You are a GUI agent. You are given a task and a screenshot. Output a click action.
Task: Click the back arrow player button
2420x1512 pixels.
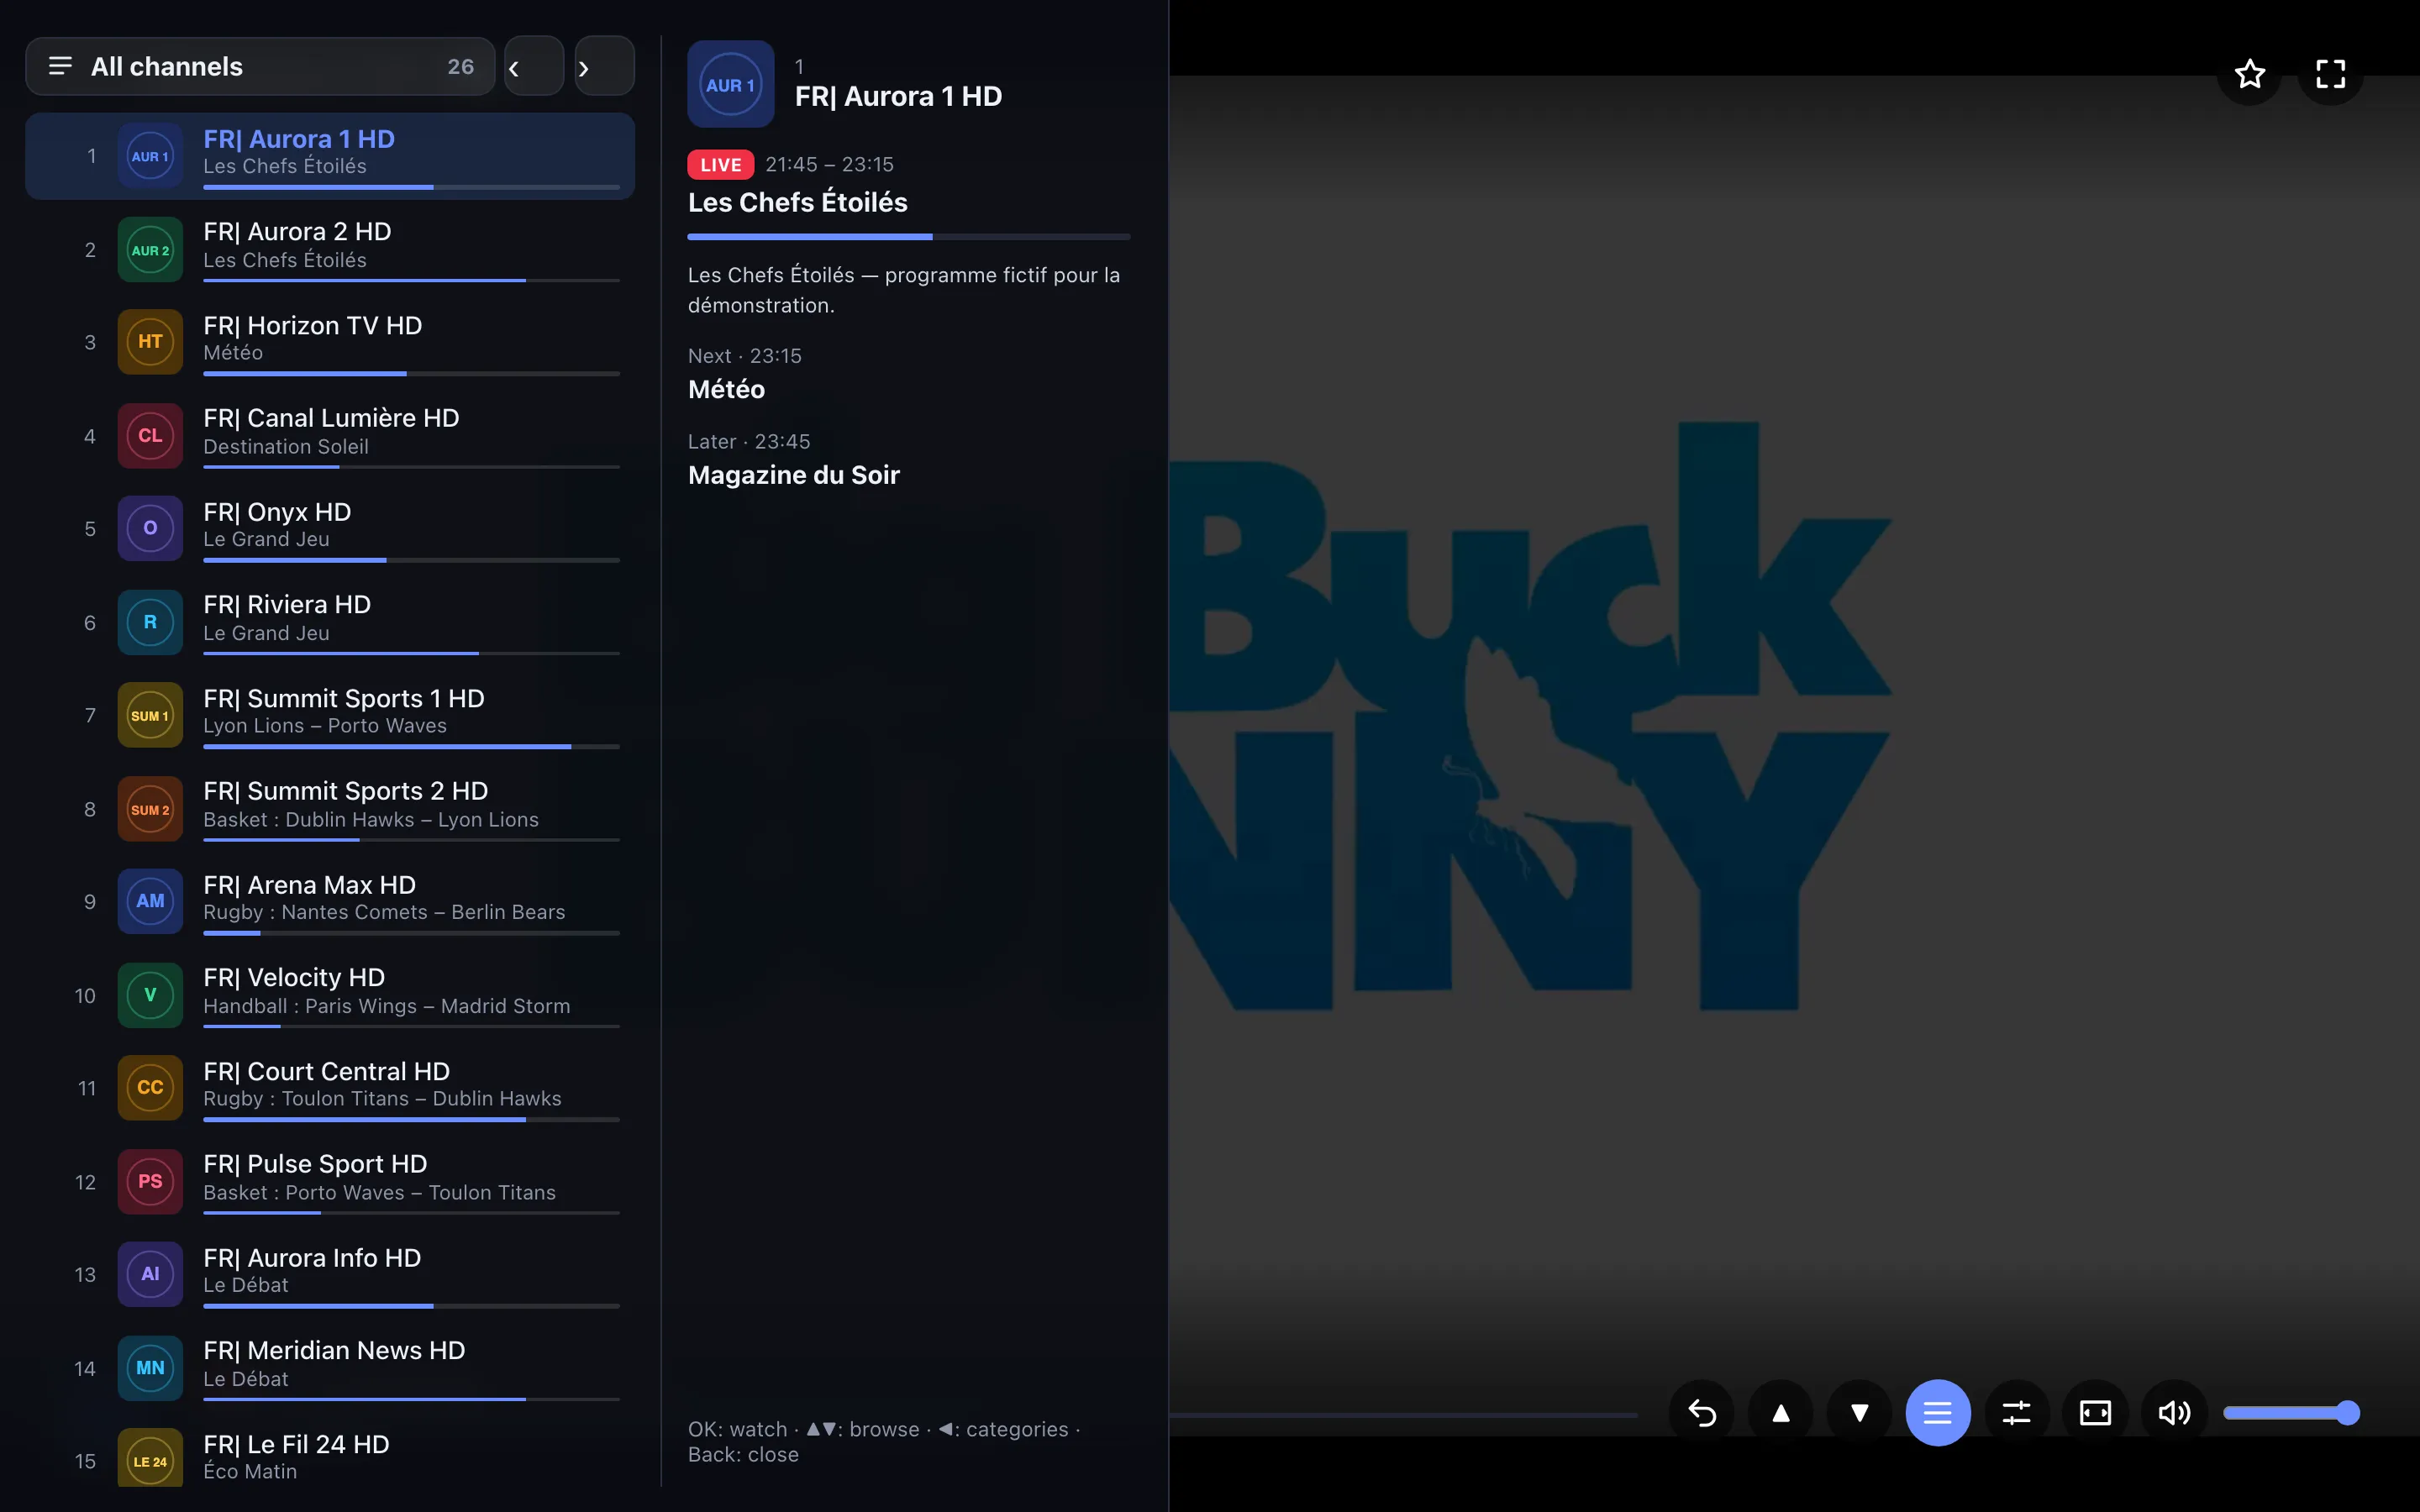(x=1701, y=1412)
